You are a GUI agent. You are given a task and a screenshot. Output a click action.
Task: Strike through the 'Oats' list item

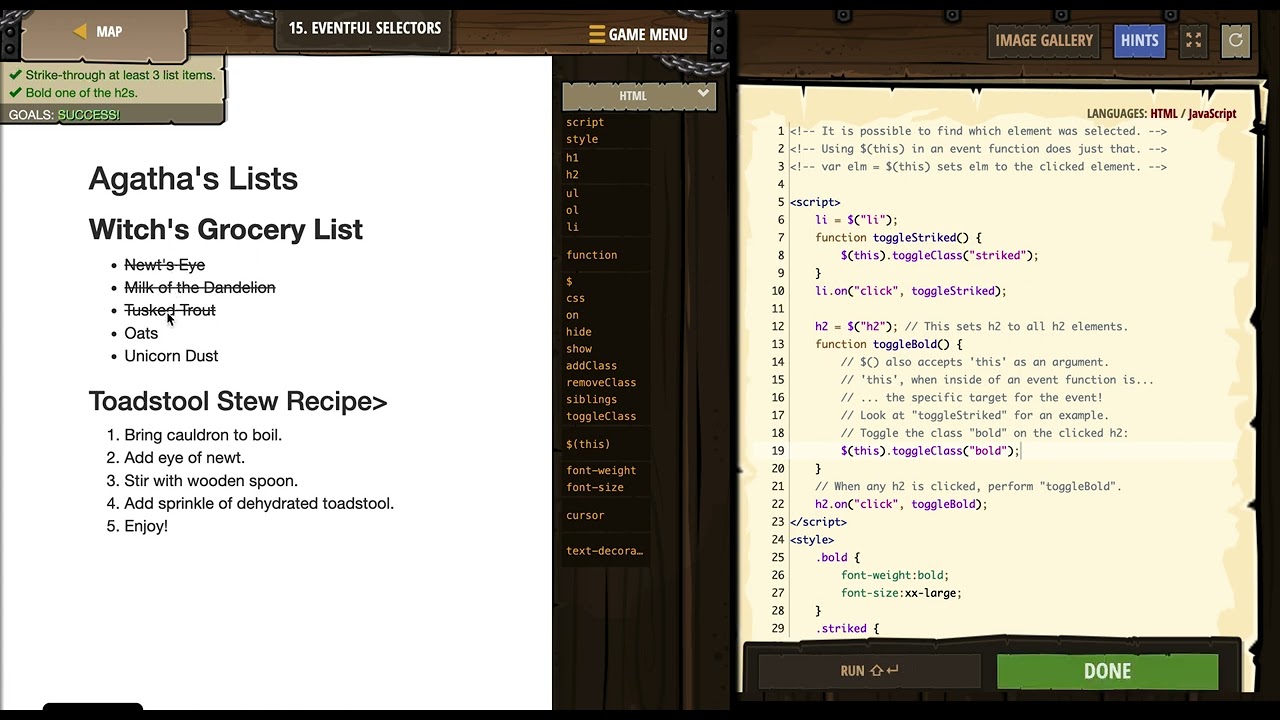141,334
